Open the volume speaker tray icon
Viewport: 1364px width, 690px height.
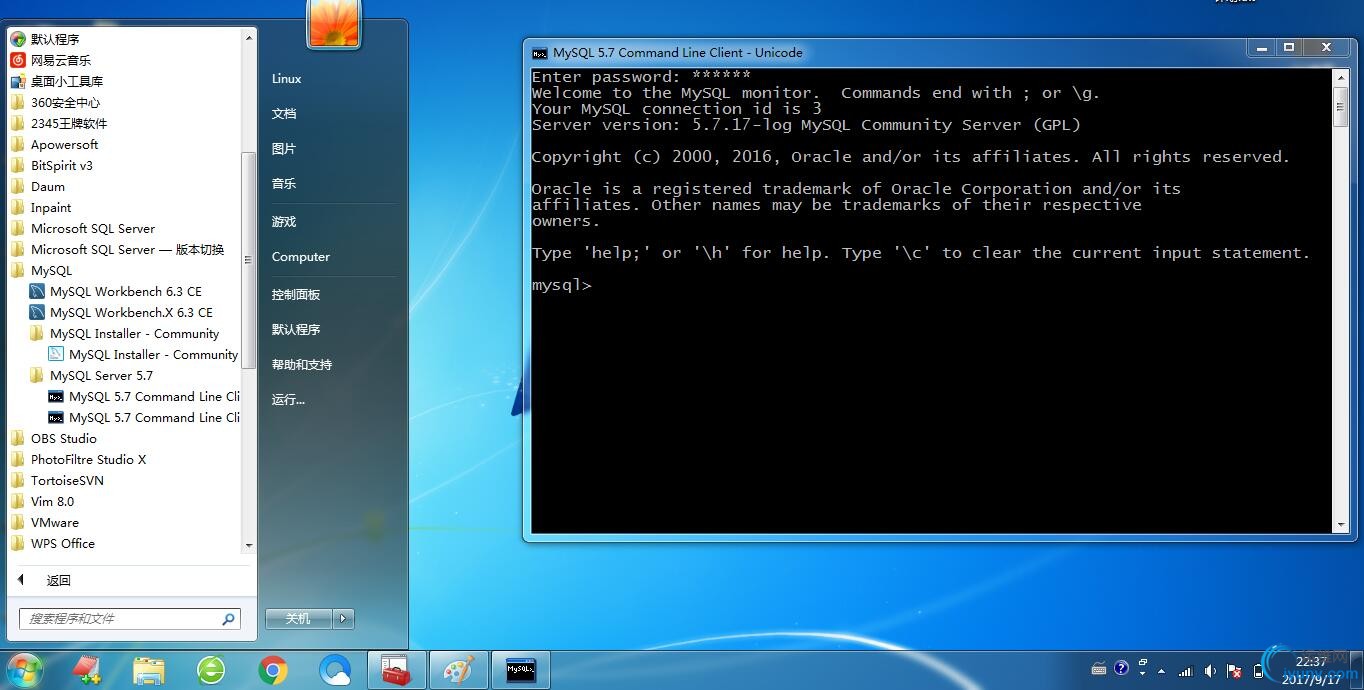[x=1210, y=671]
